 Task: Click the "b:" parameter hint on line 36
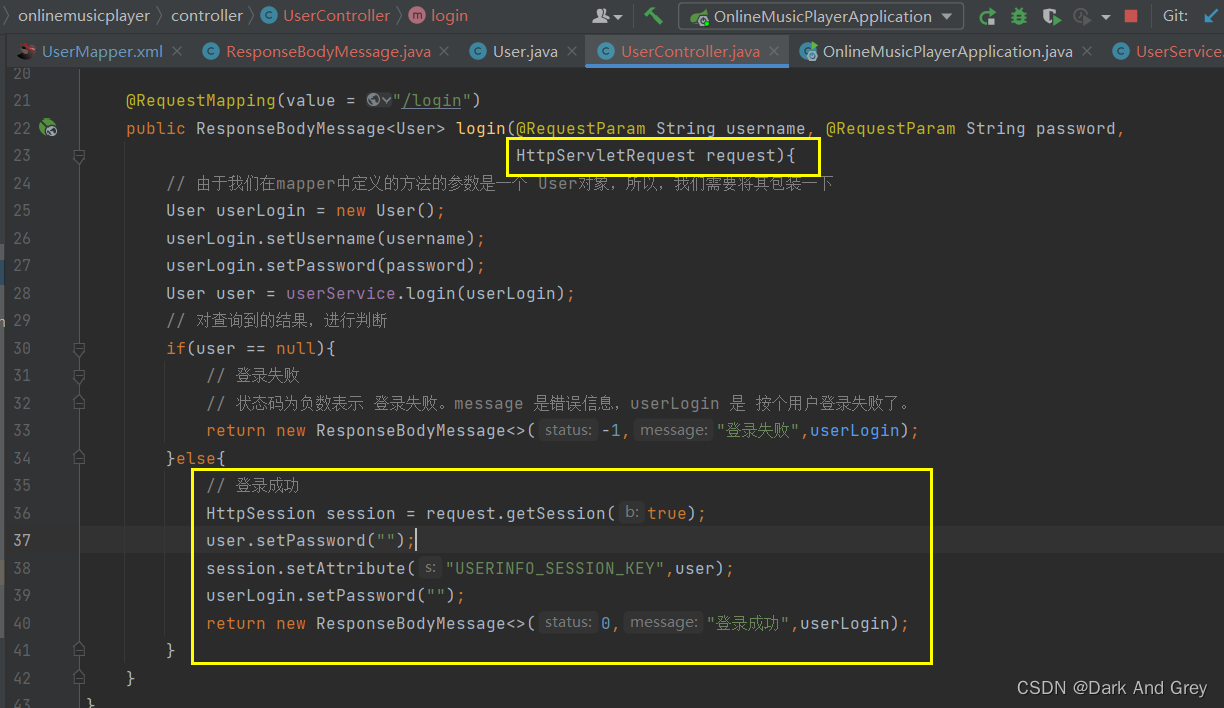tap(631, 513)
